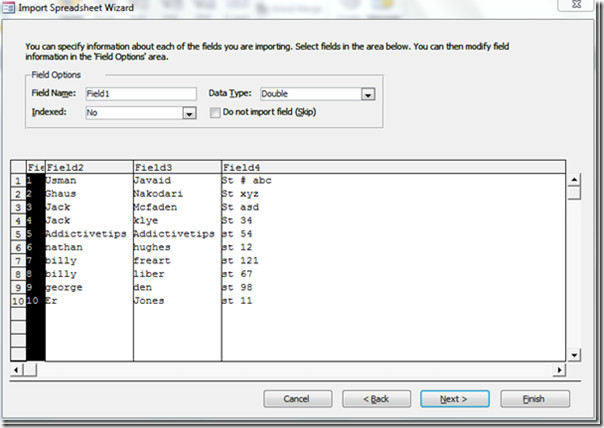Screen dimensions: 604x428
Task: Click the cell containing 'den'
Action: pyautogui.click(x=178, y=287)
